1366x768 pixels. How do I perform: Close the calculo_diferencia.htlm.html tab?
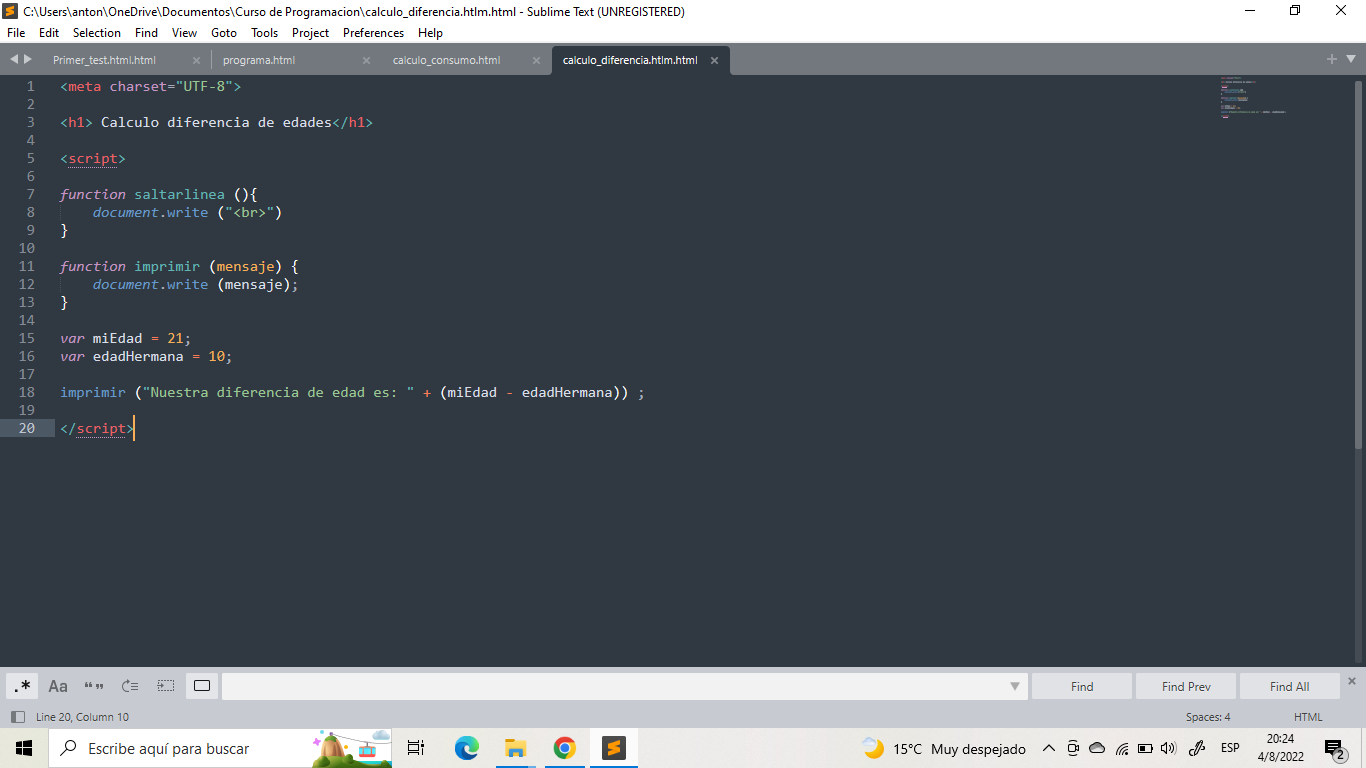point(714,60)
